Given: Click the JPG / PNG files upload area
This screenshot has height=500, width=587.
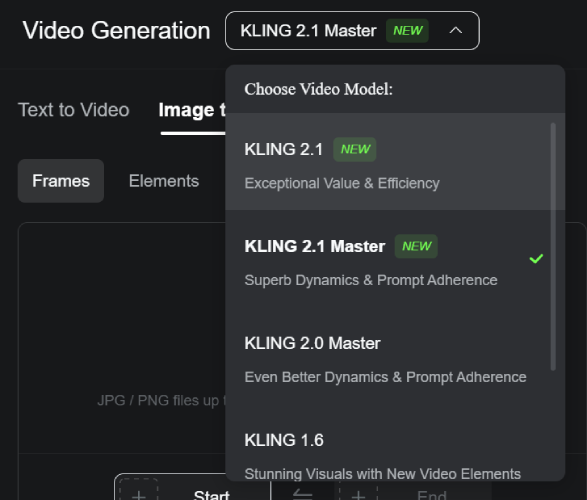Looking at the screenshot, I should coord(122,337).
